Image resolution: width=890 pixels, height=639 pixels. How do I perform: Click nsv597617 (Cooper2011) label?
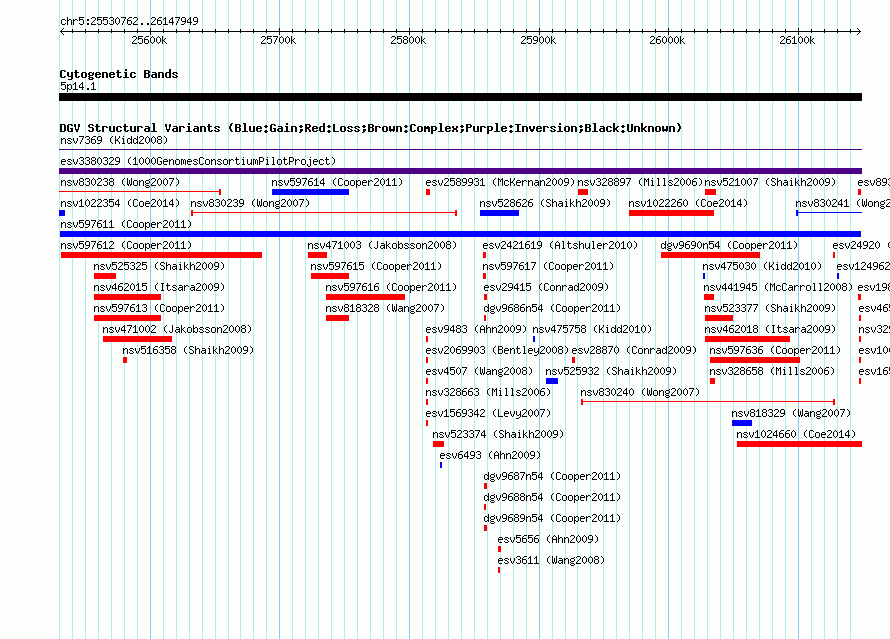[x=548, y=266]
